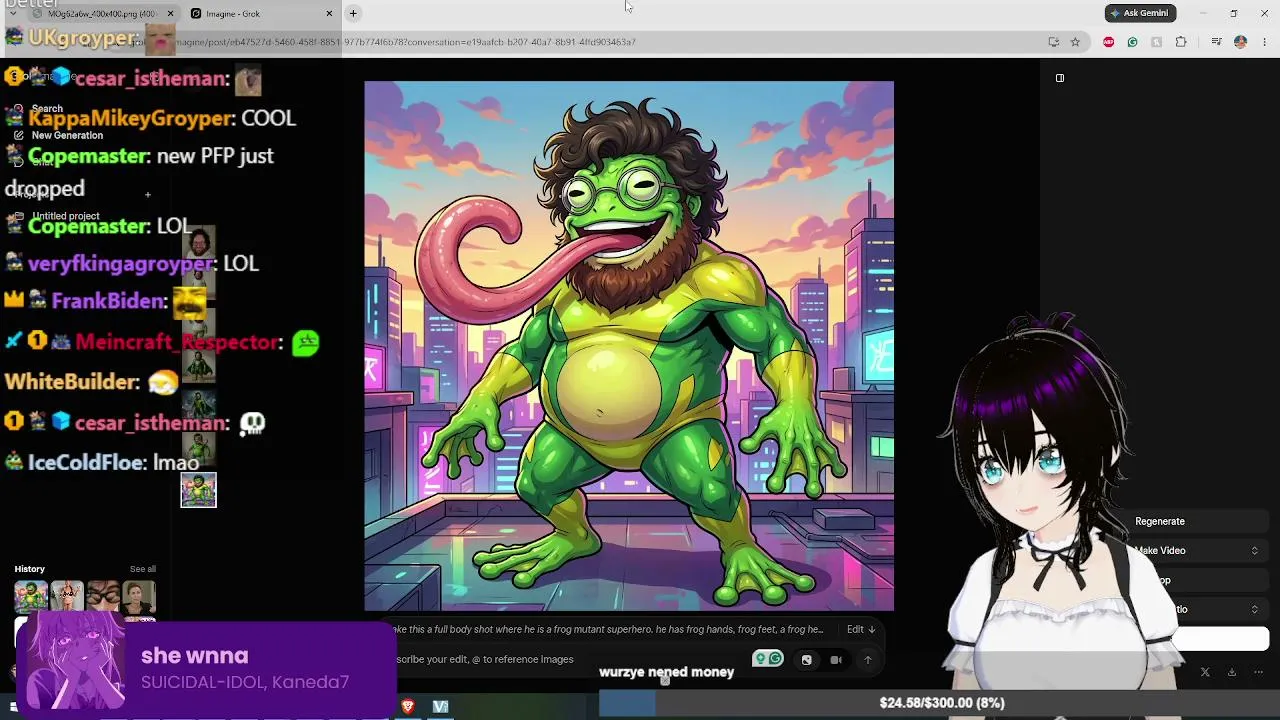
Task: Open the Grammarly extension in the toolbar
Action: tap(1132, 42)
